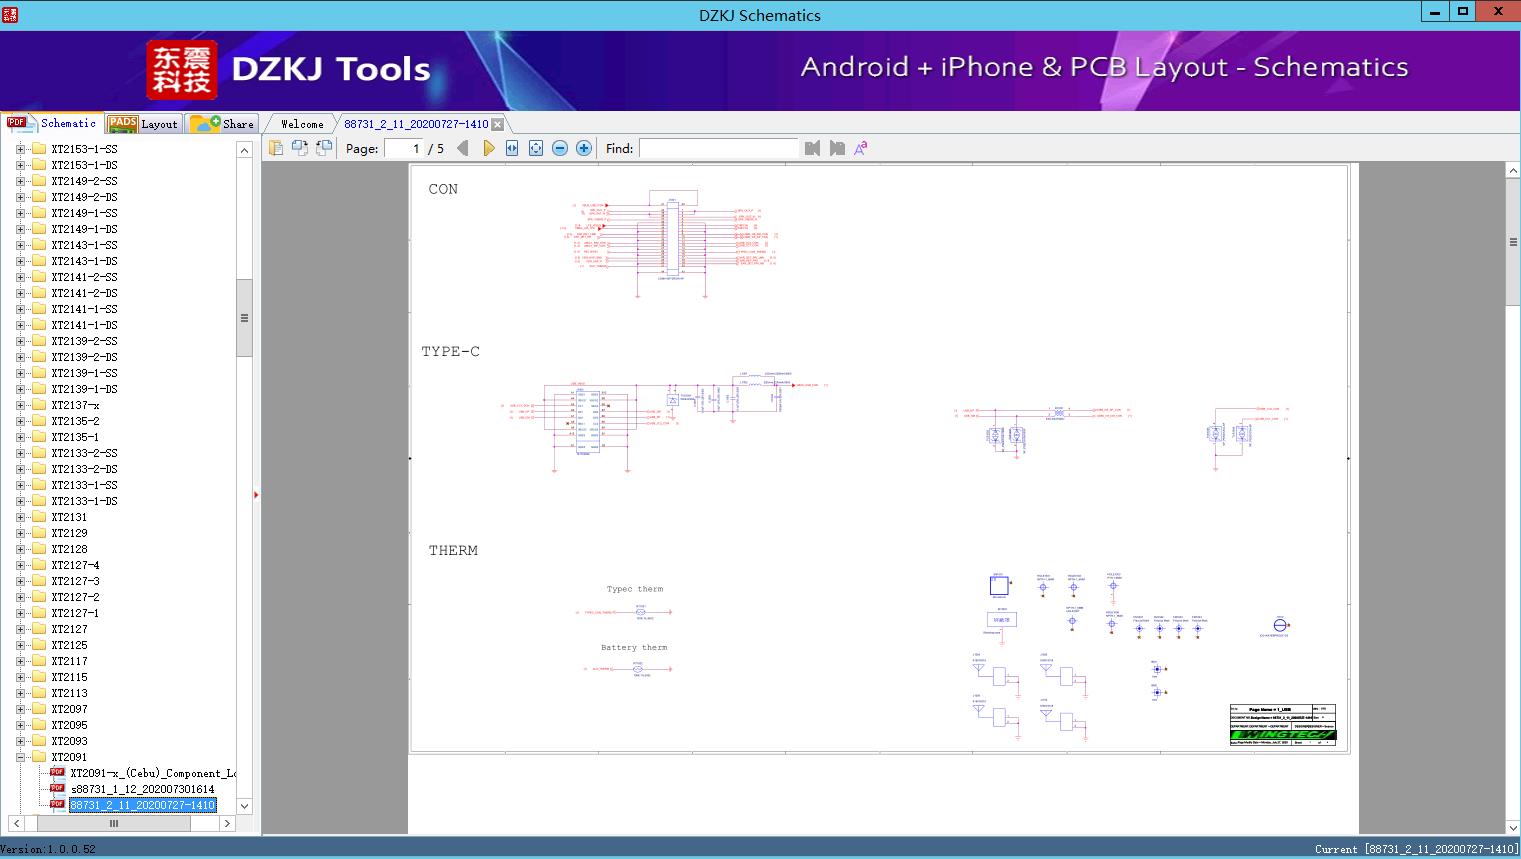This screenshot has width=1521, height=859.
Task: Select the XT2093 tree item
Action: pyautogui.click(x=69, y=741)
